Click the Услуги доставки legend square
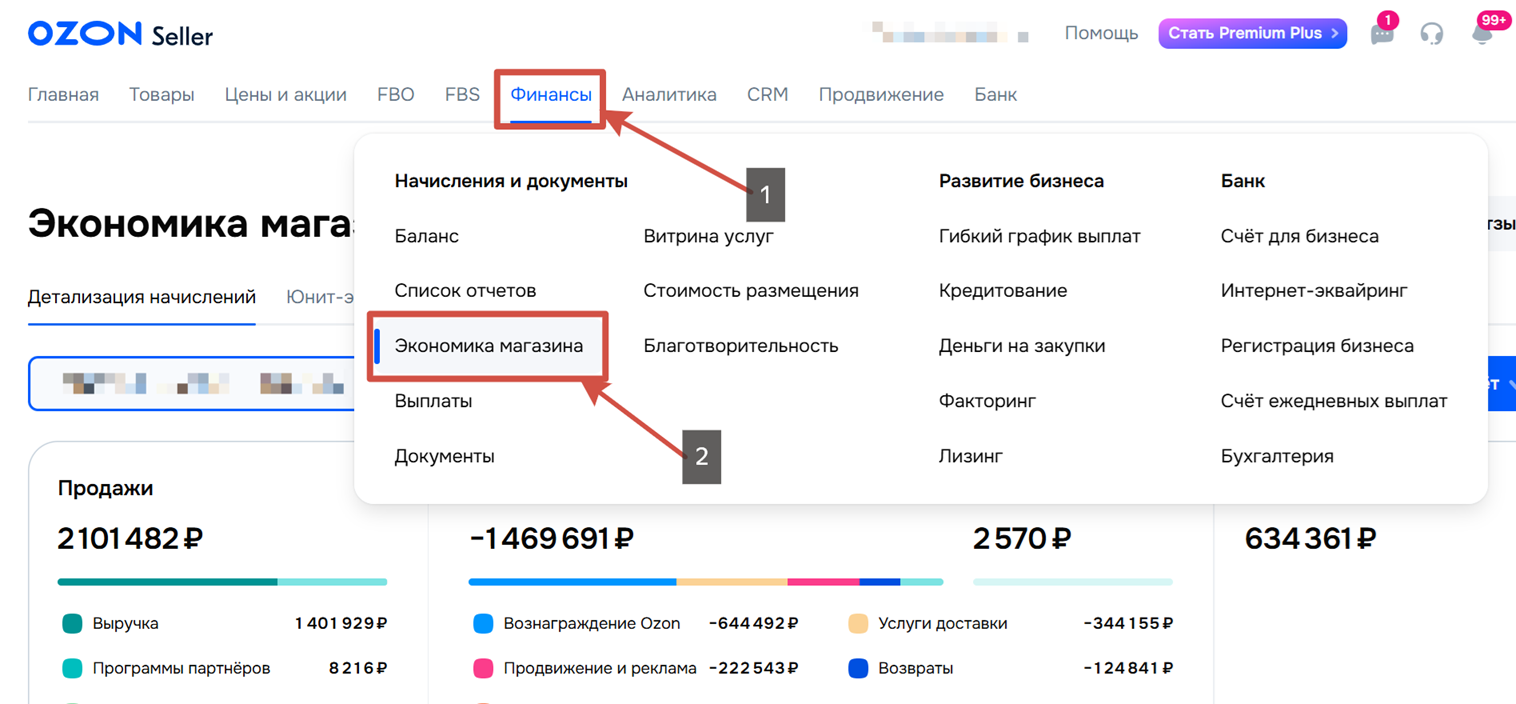This screenshot has height=704, width=1516. point(858,624)
